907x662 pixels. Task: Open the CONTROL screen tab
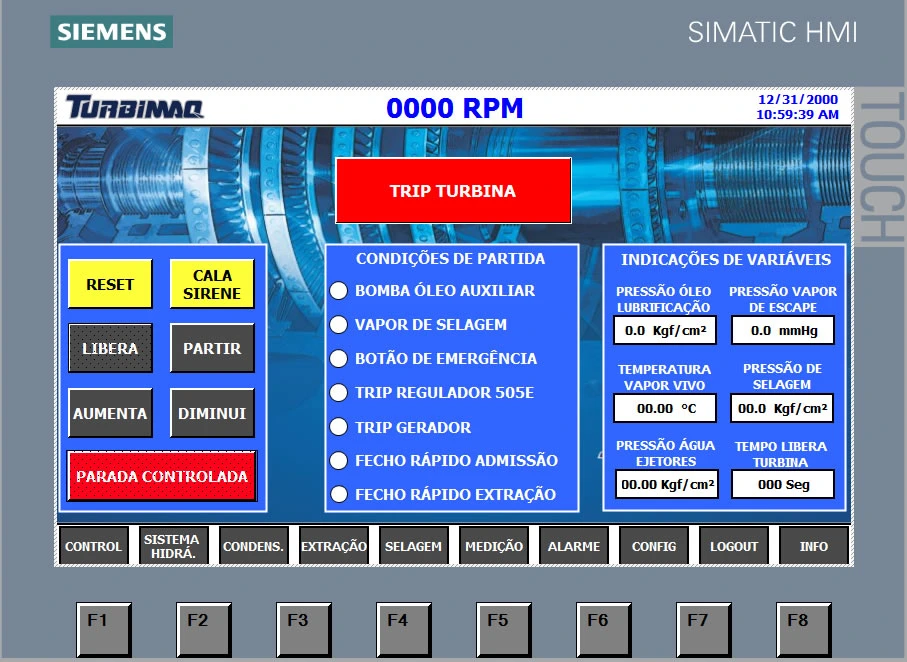click(x=93, y=546)
